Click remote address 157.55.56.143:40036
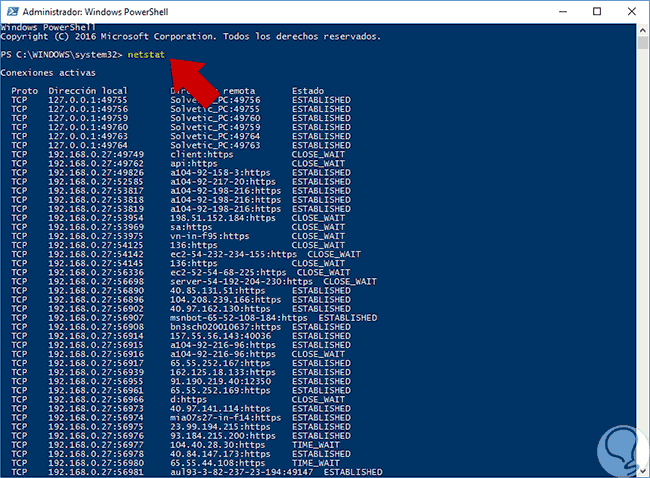 pos(220,336)
